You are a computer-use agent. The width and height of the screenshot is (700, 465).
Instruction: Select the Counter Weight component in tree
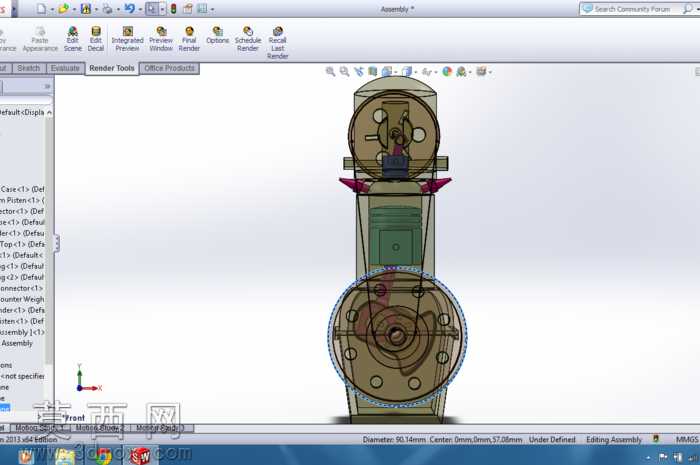[22, 299]
